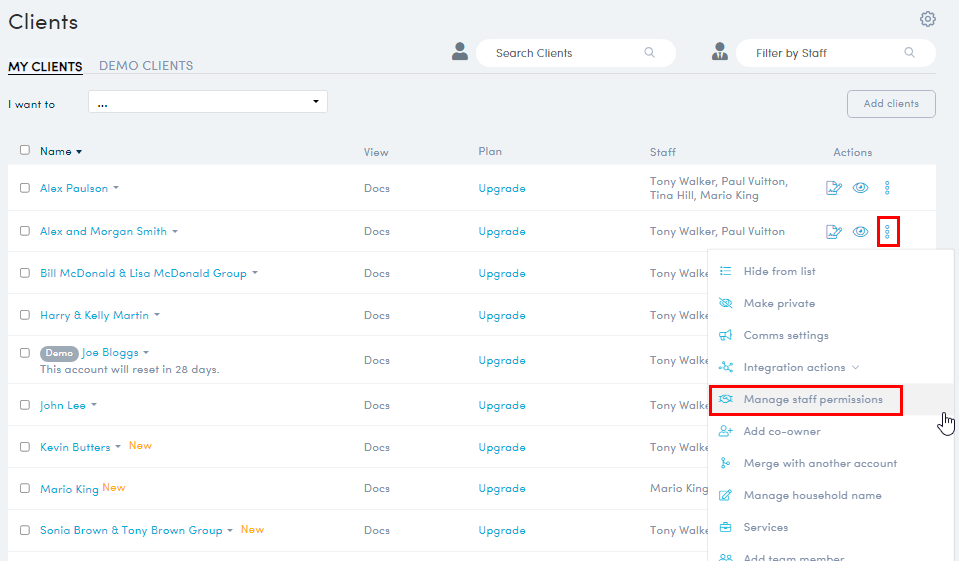959x561 pixels.
Task: Open the 'I want to' dropdown
Action: click(x=207, y=102)
